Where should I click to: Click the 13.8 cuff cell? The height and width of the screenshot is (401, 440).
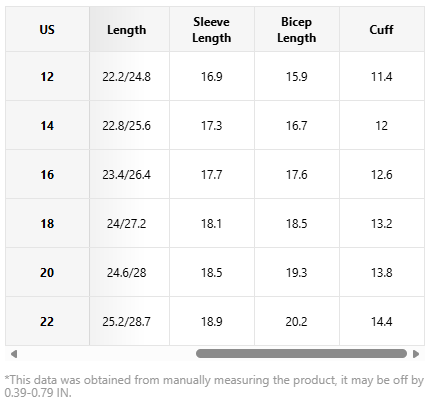(382, 272)
